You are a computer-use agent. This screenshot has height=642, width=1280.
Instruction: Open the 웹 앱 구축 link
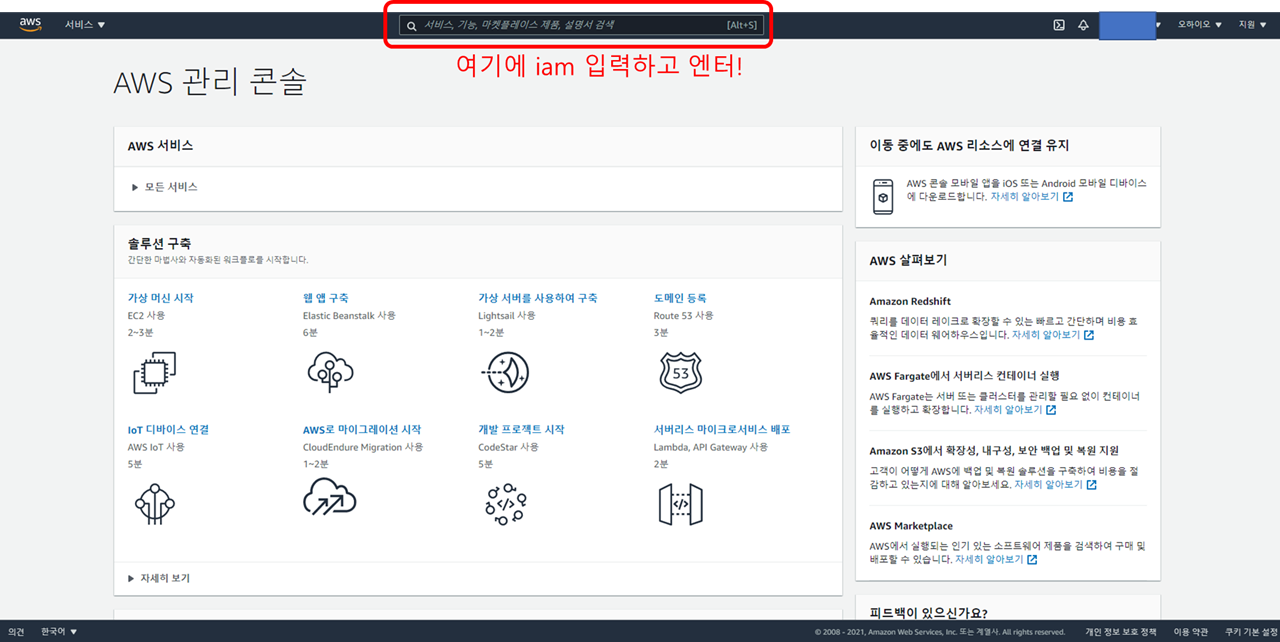pos(326,298)
